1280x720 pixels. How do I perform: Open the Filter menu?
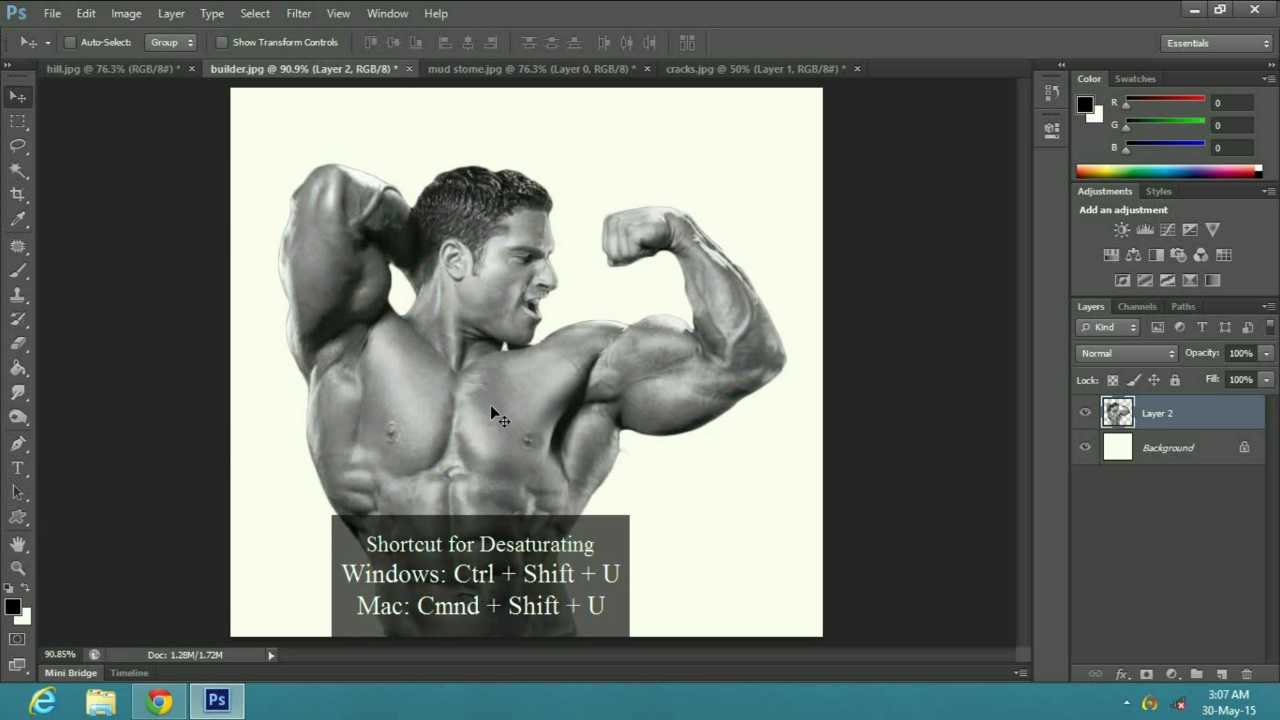tap(299, 13)
